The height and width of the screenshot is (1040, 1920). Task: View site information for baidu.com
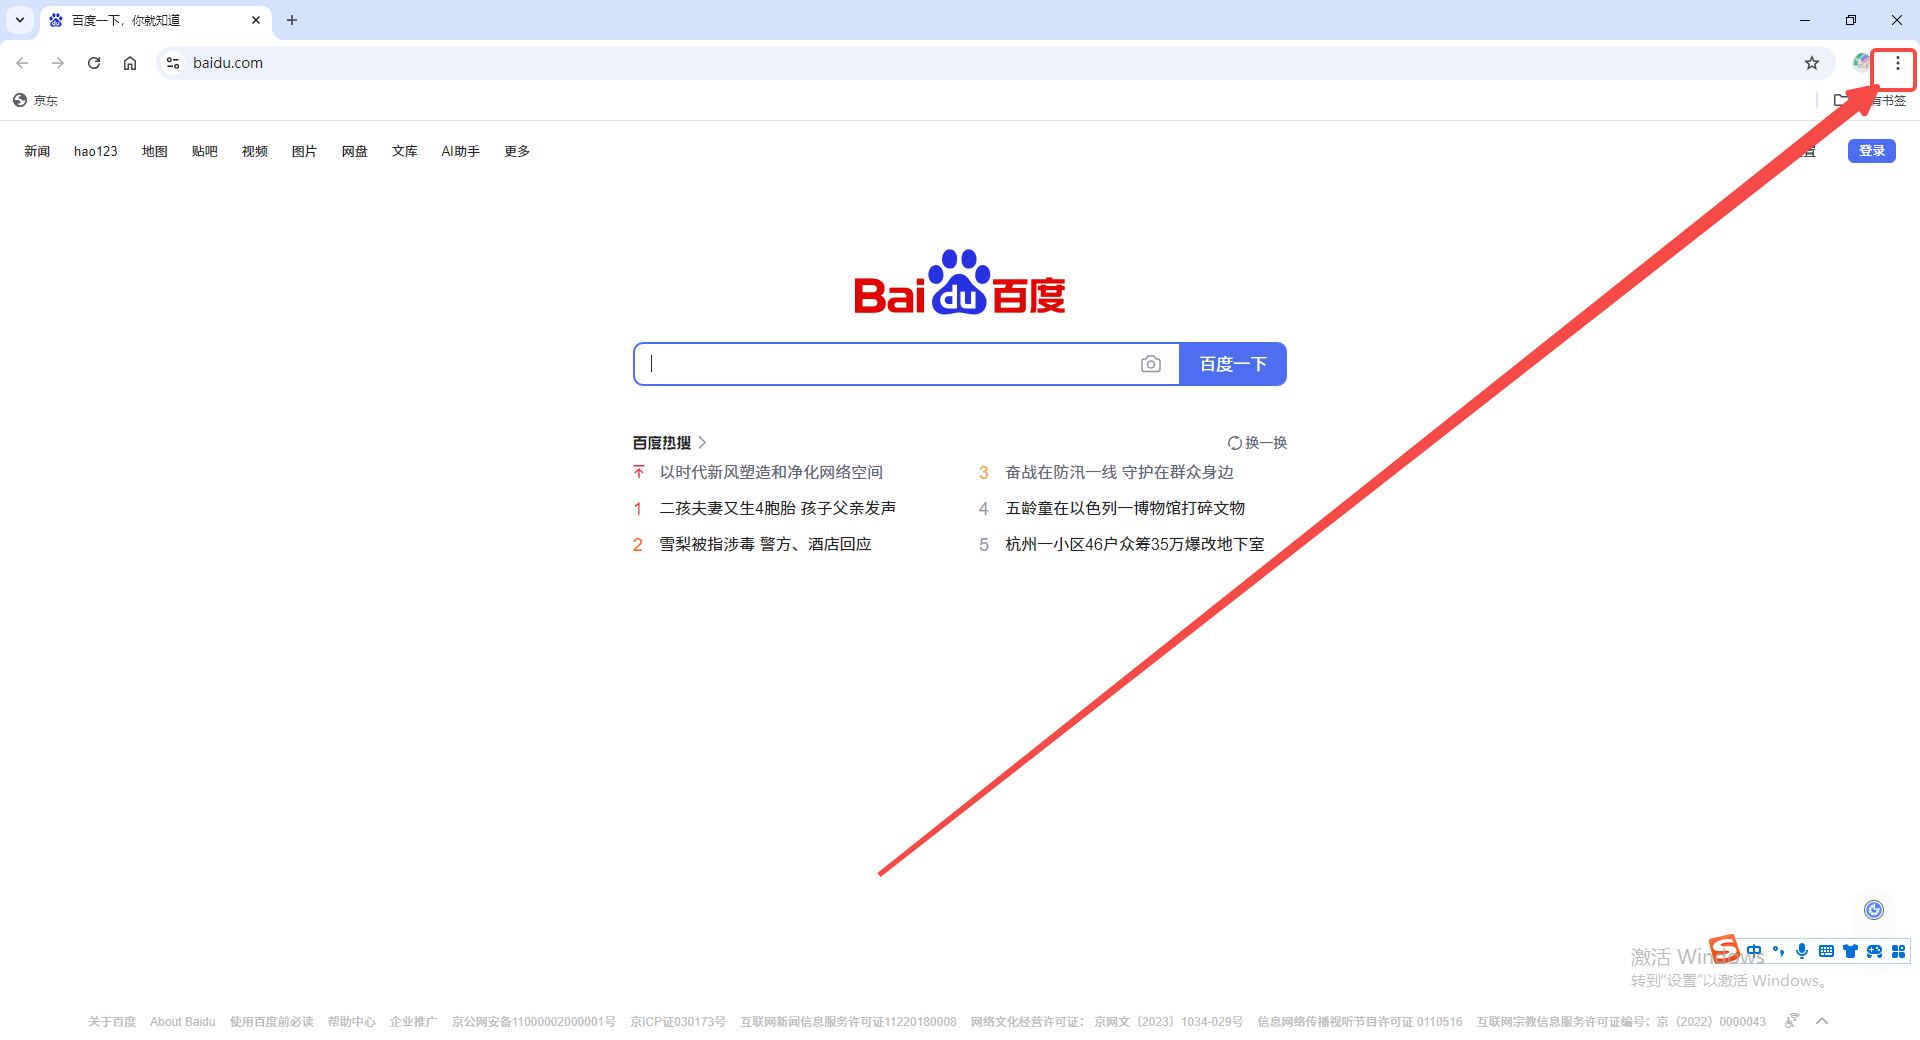[x=173, y=63]
